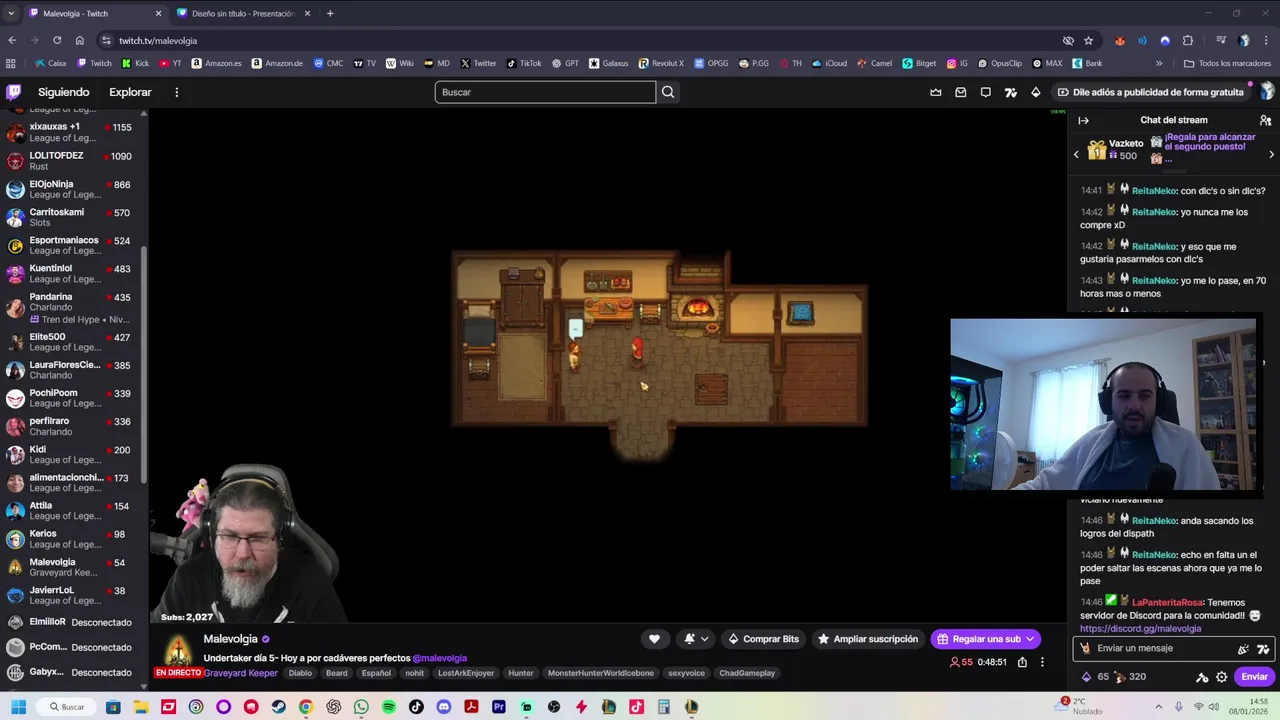The height and width of the screenshot is (720, 1280).
Task: Open WhatsApp from the taskbar
Action: (361, 707)
